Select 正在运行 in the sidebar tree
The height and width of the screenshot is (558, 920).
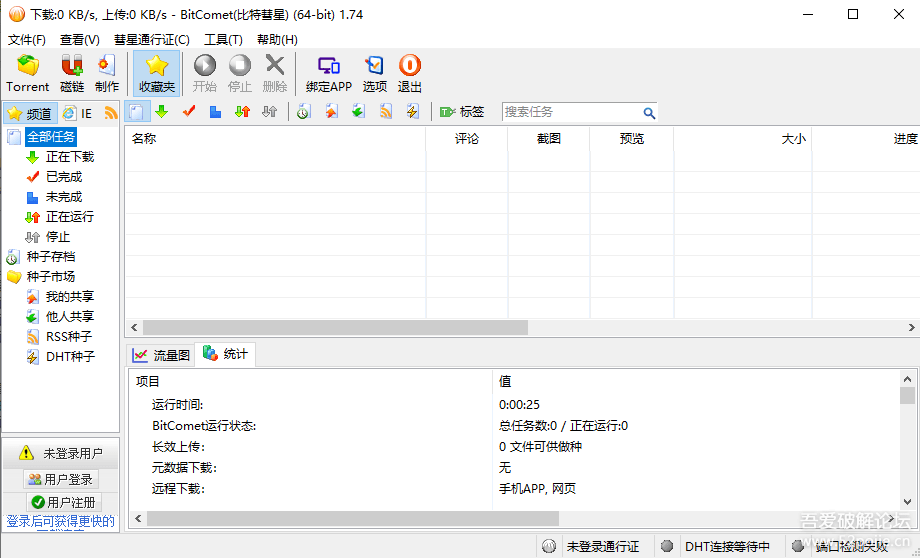pyautogui.click(x=70, y=217)
